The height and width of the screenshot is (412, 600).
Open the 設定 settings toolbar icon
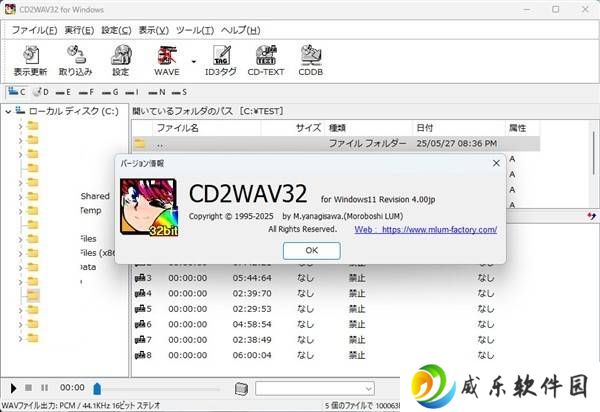pyautogui.click(x=121, y=60)
